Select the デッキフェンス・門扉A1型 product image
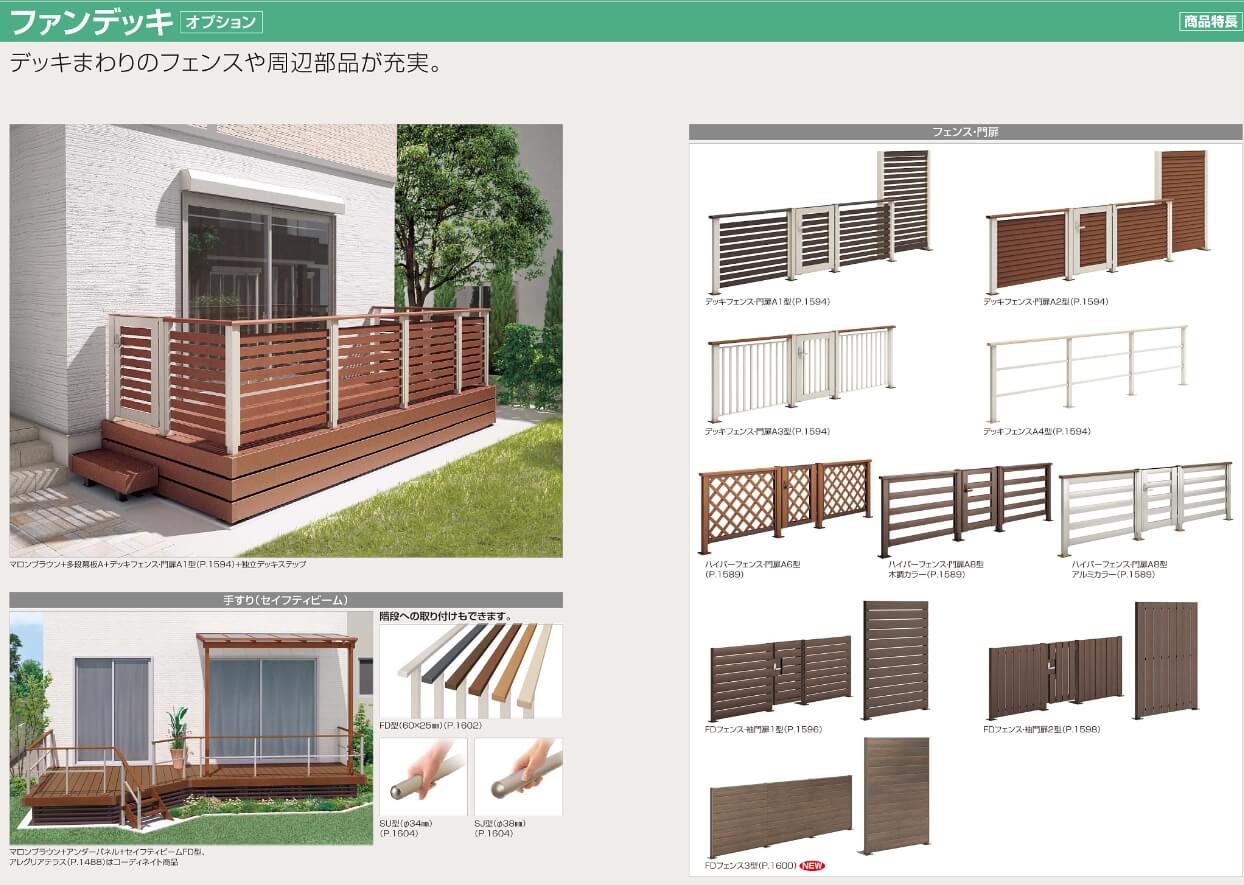This screenshot has height=885, width=1244. [820, 220]
